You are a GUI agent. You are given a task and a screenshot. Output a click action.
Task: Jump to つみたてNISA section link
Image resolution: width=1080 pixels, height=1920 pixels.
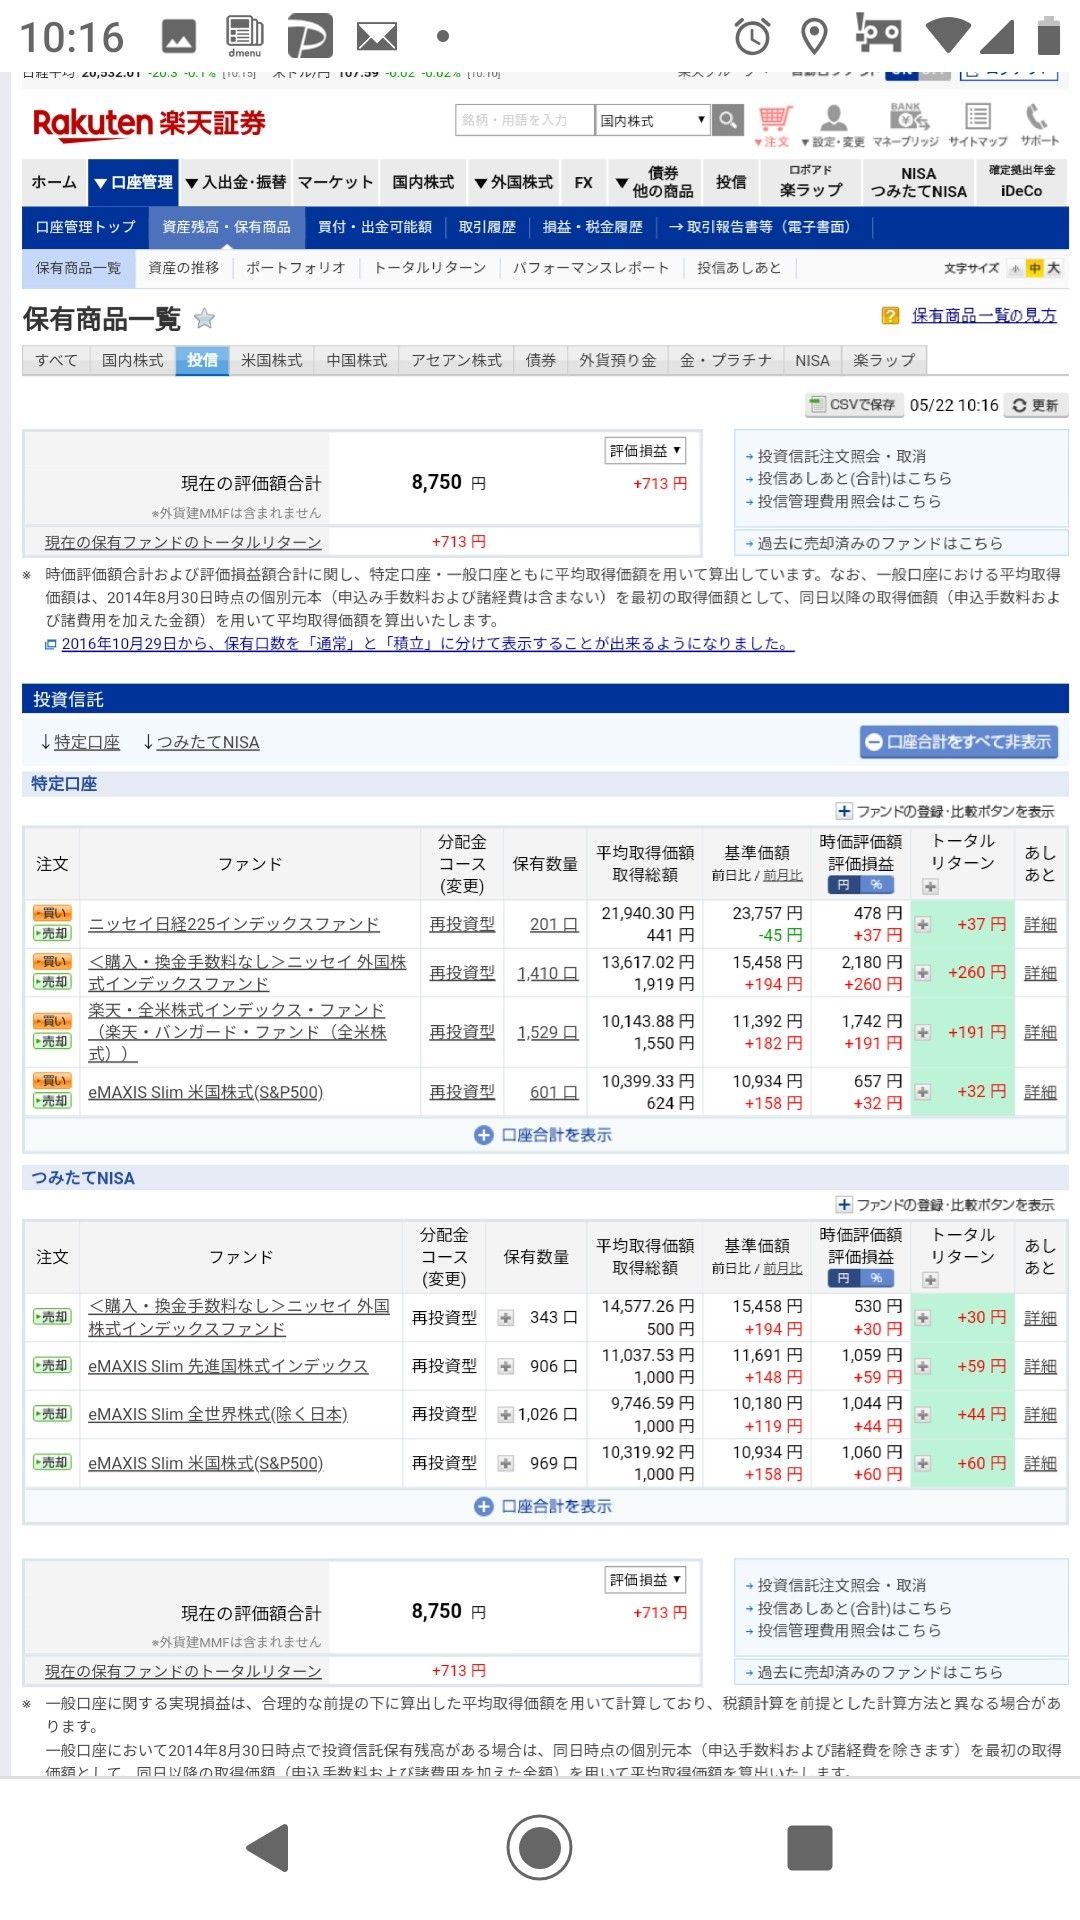point(208,742)
